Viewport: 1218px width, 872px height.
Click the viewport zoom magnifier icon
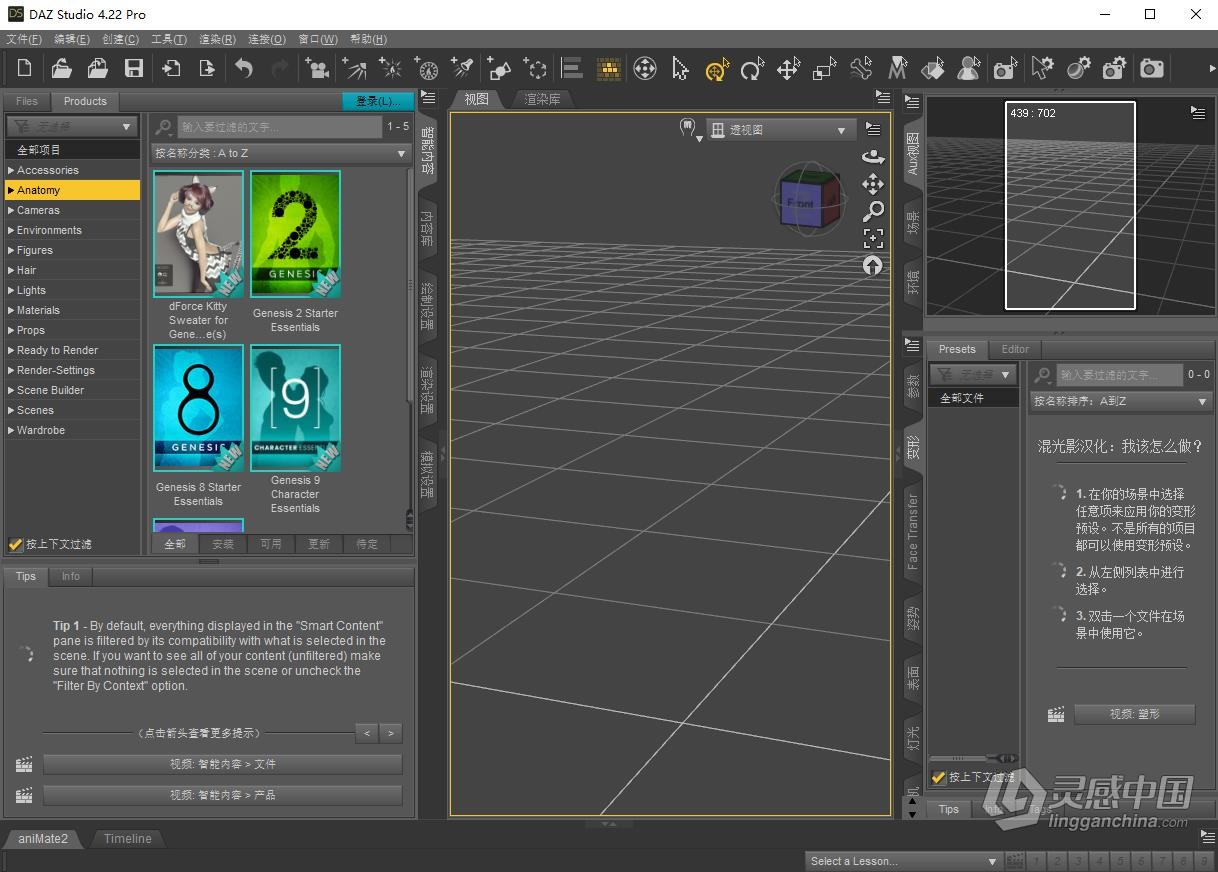(x=874, y=211)
